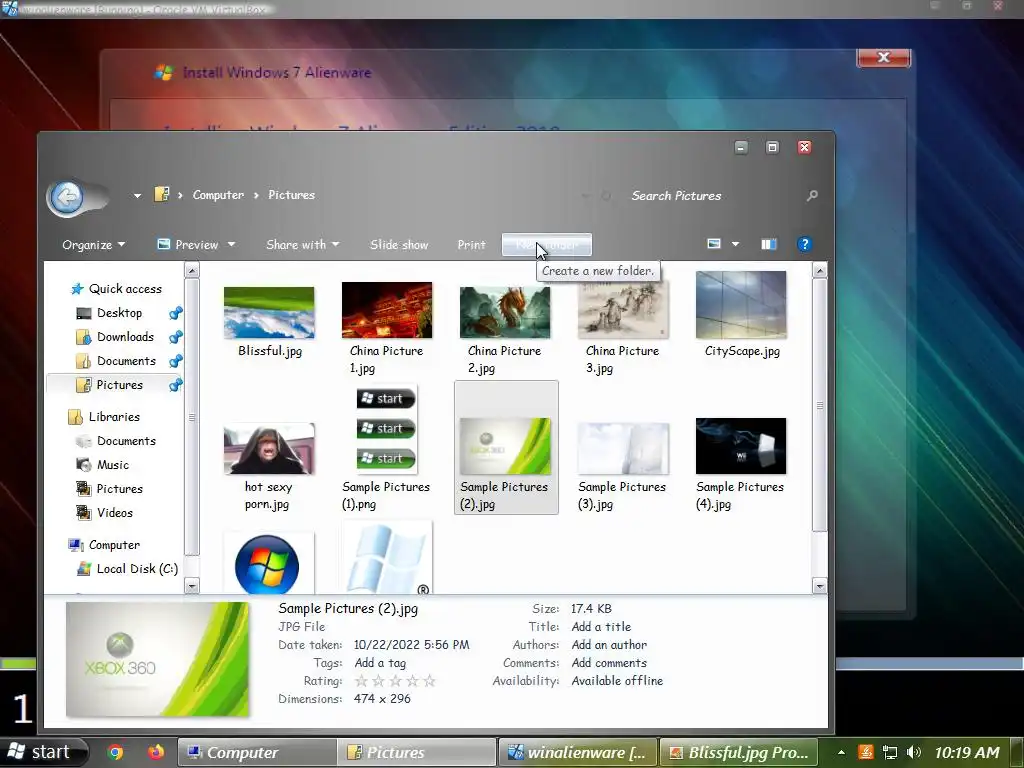The image size is (1024, 768).
Task: Click the back navigation arrow in Explorer
Action: click(67, 197)
